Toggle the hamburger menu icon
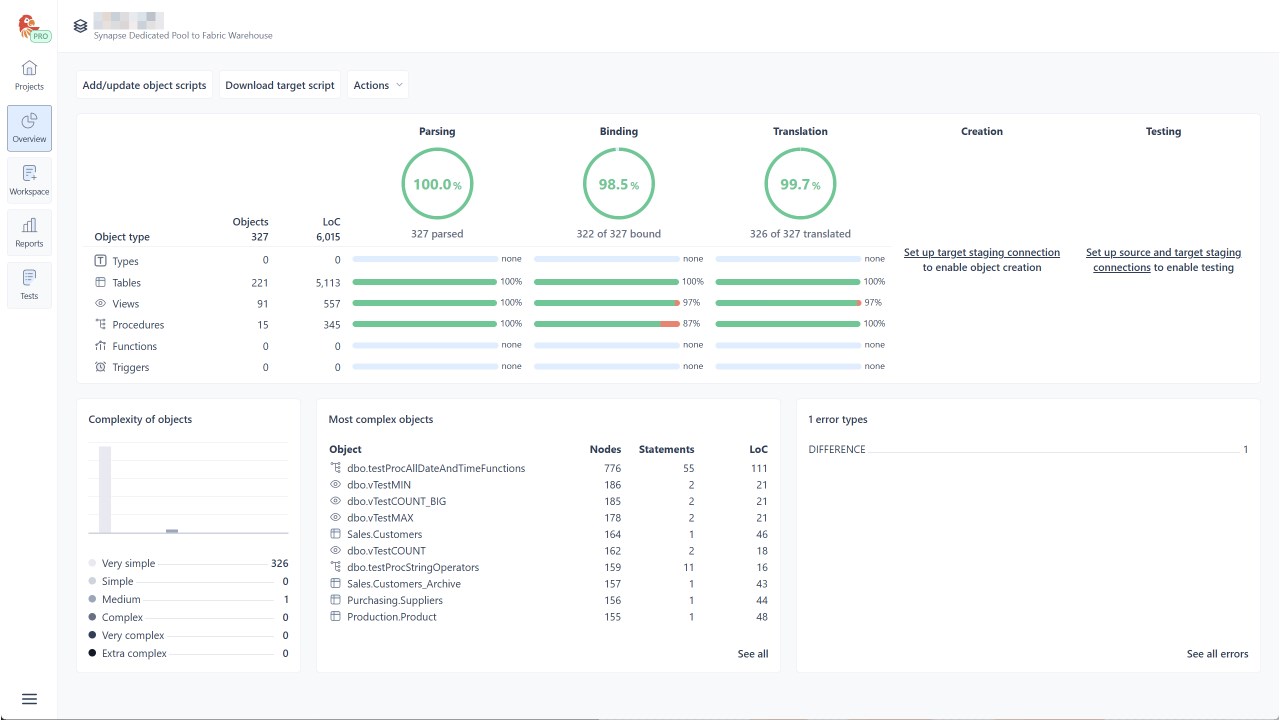 (x=29, y=699)
